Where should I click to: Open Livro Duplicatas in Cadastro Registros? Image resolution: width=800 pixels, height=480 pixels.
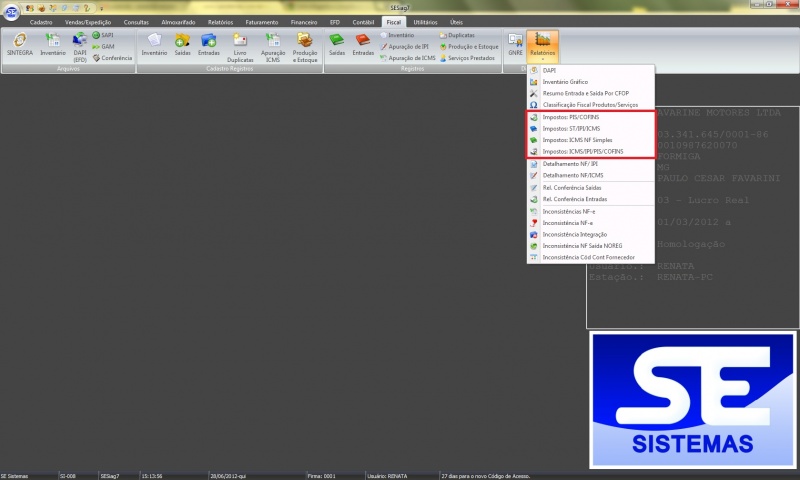pyautogui.click(x=240, y=45)
